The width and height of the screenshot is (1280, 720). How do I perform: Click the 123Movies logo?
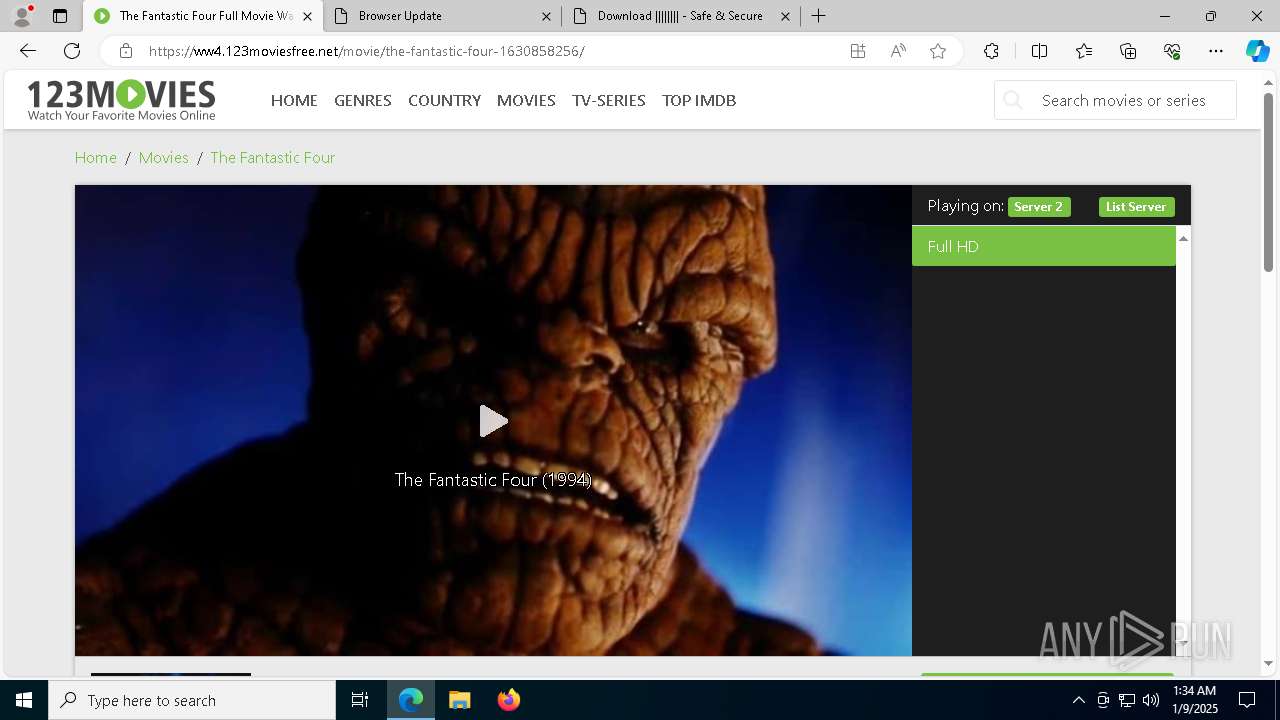(121, 100)
